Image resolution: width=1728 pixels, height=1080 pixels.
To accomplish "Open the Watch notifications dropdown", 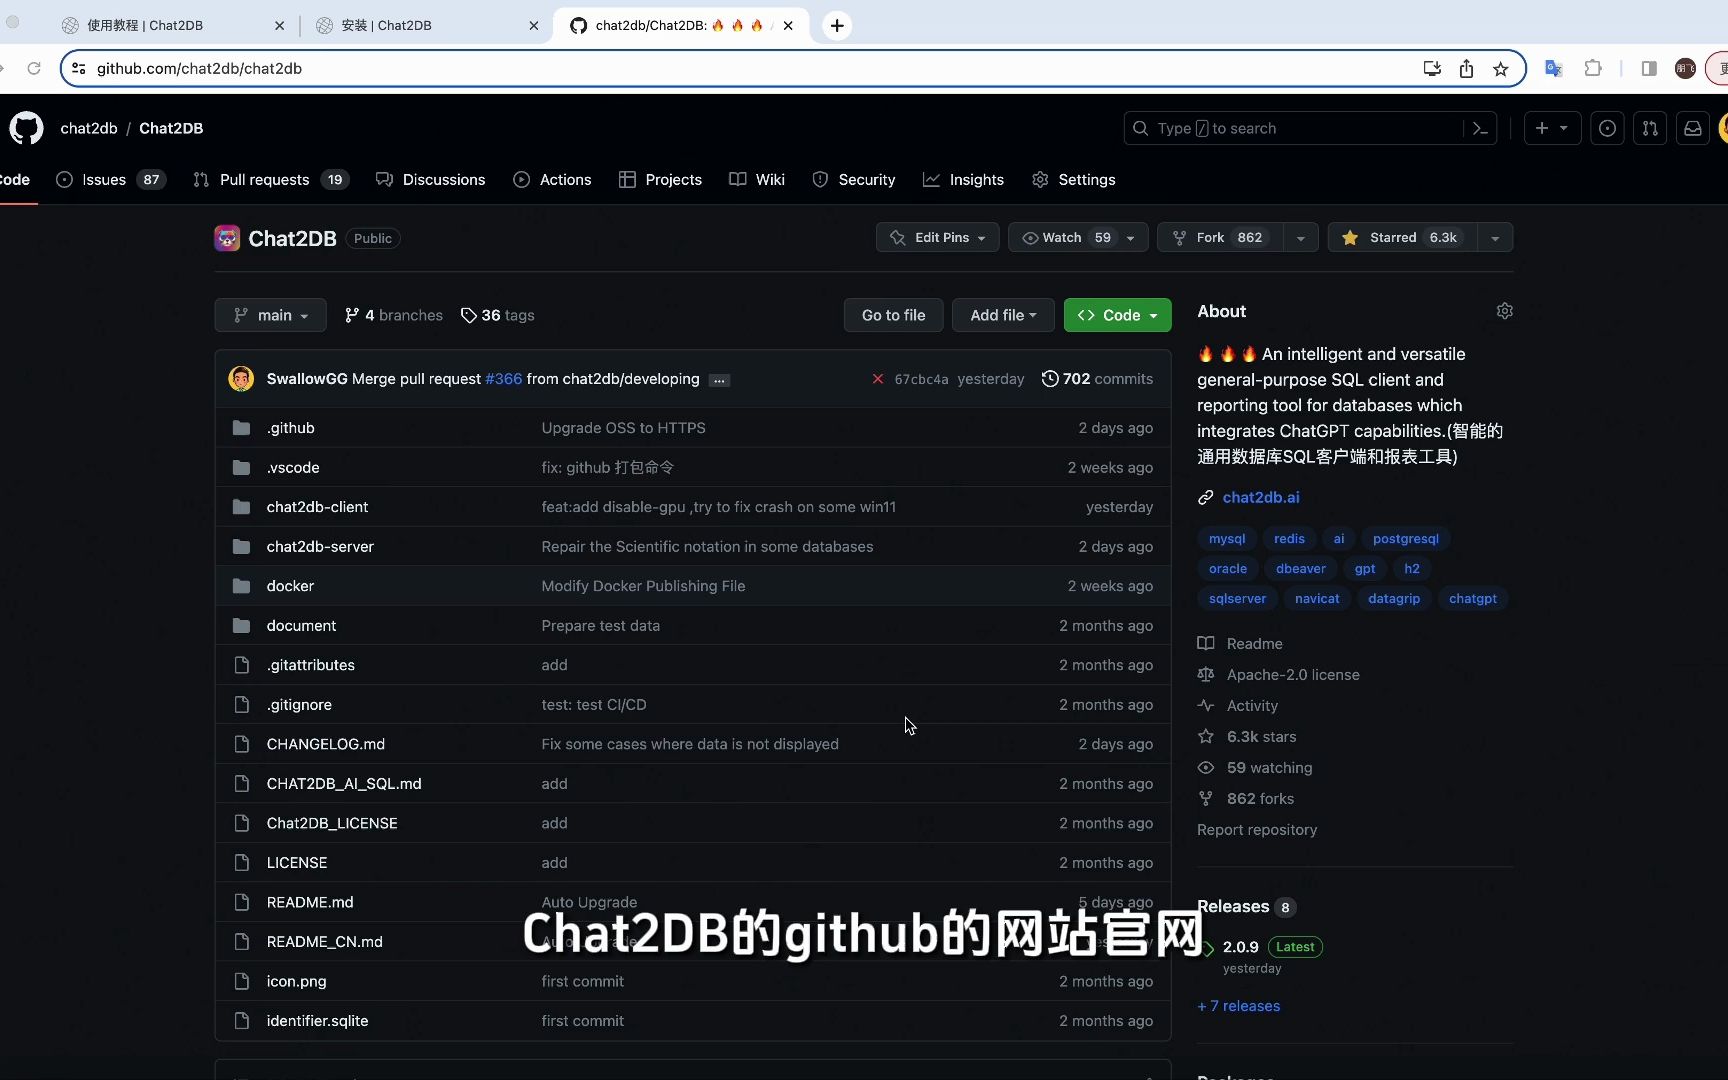I will (1078, 238).
